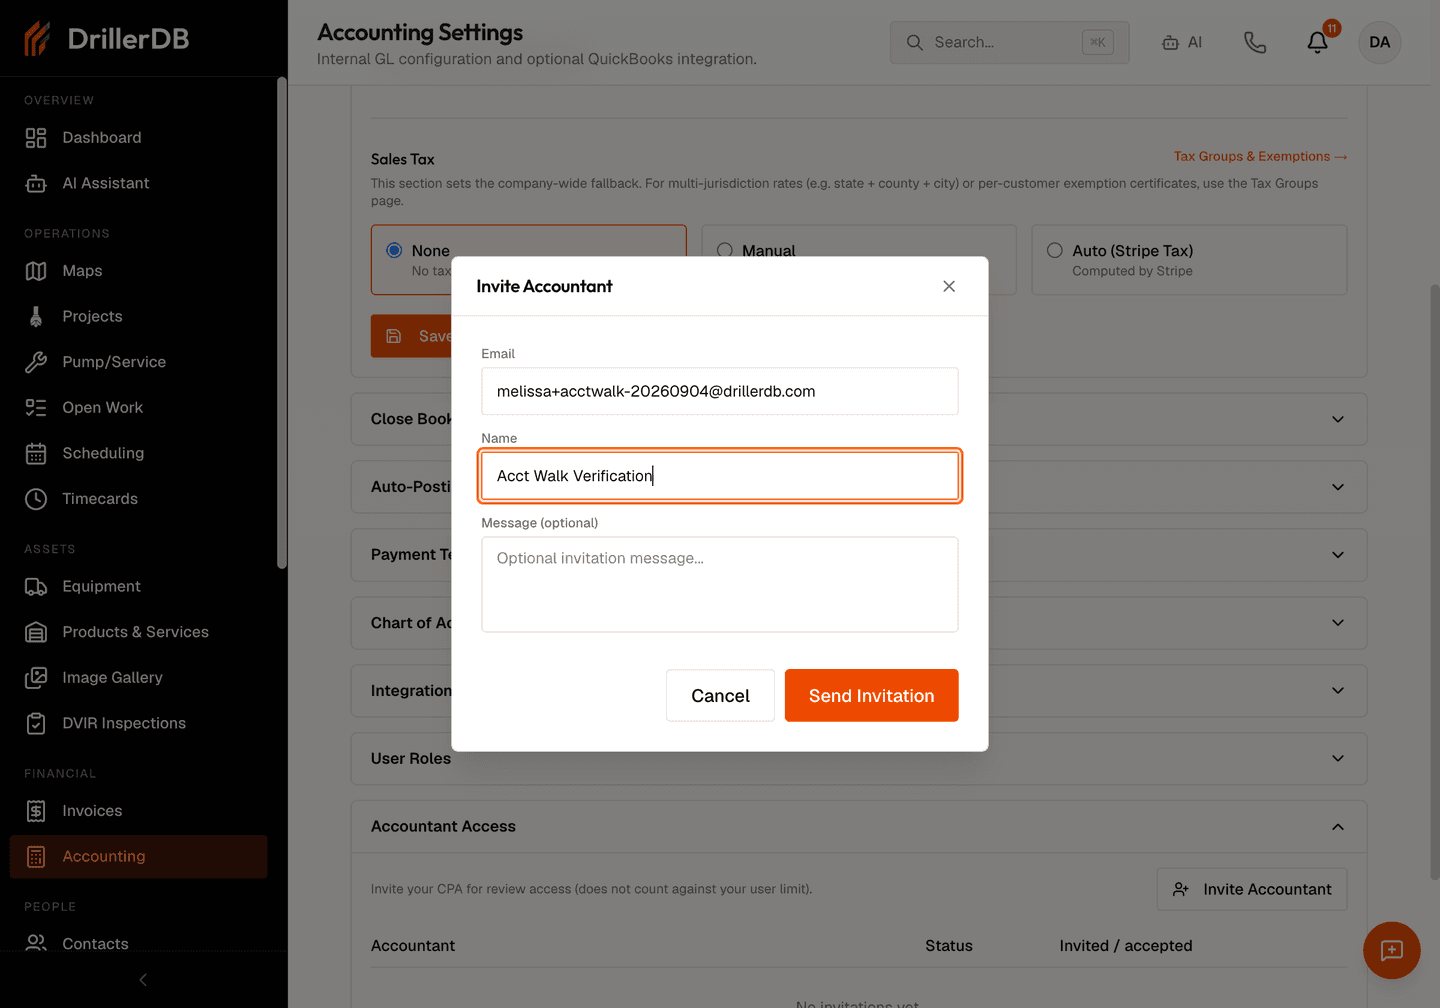1440x1008 pixels.
Task: Cancel the accountant invitation
Action: point(720,696)
